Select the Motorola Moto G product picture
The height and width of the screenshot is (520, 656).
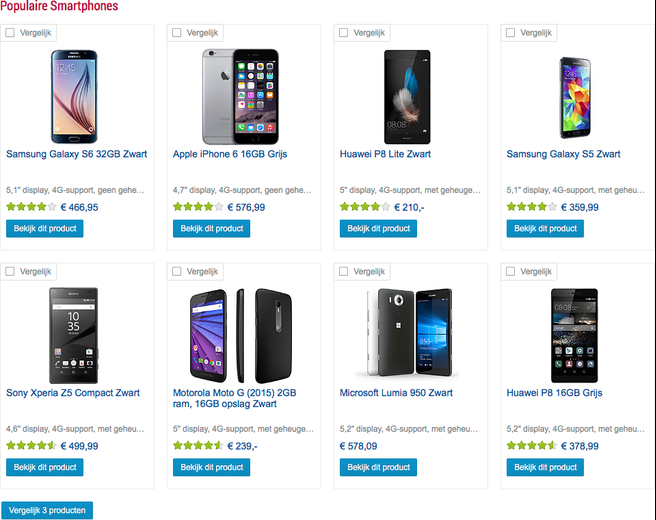tap(238, 334)
